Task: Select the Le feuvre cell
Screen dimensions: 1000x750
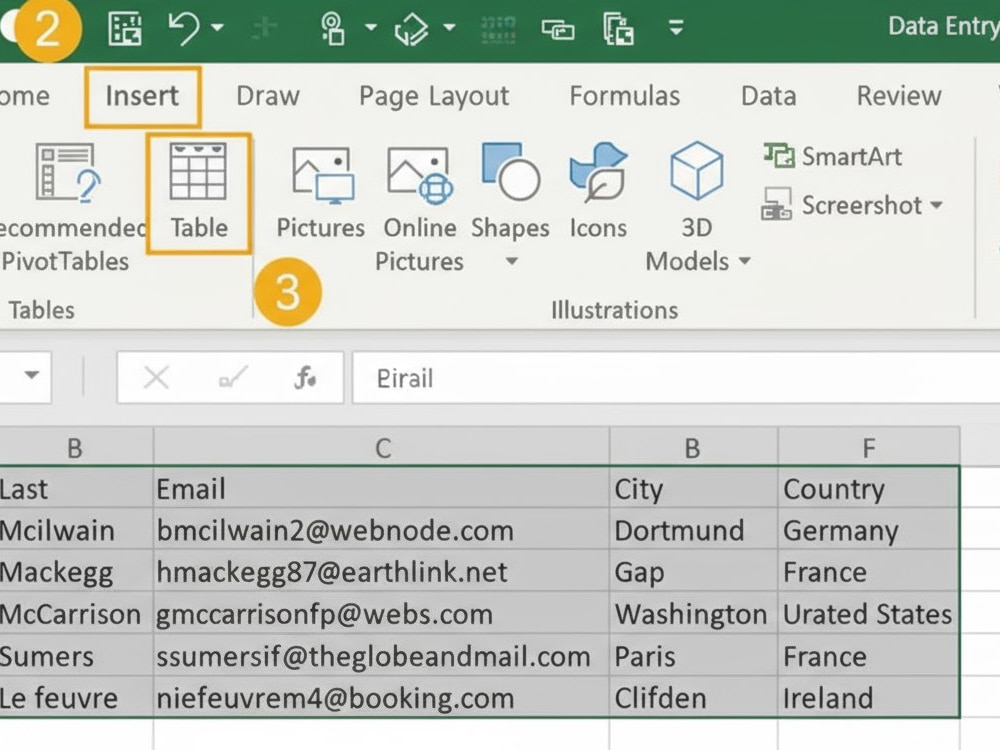Action: click(x=76, y=698)
